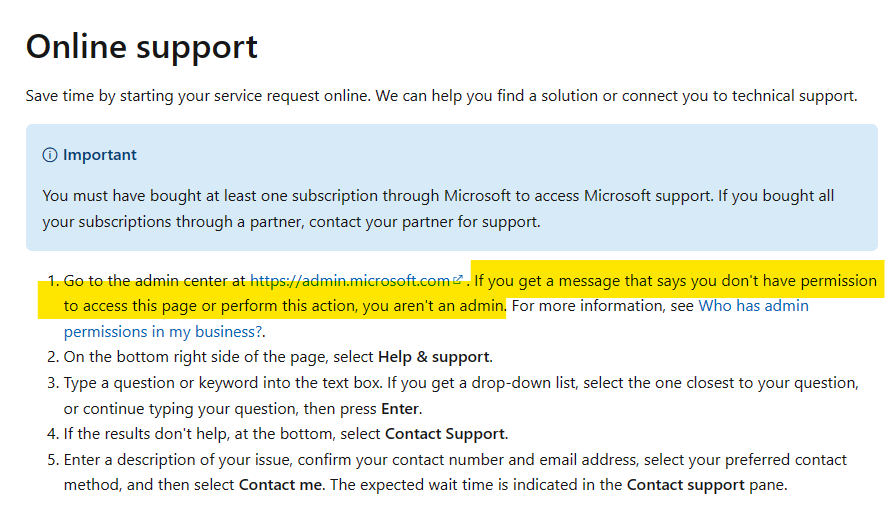Click the bold "Contact Support" text in step 4
The height and width of the screenshot is (511, 888).
pos(445,434)
